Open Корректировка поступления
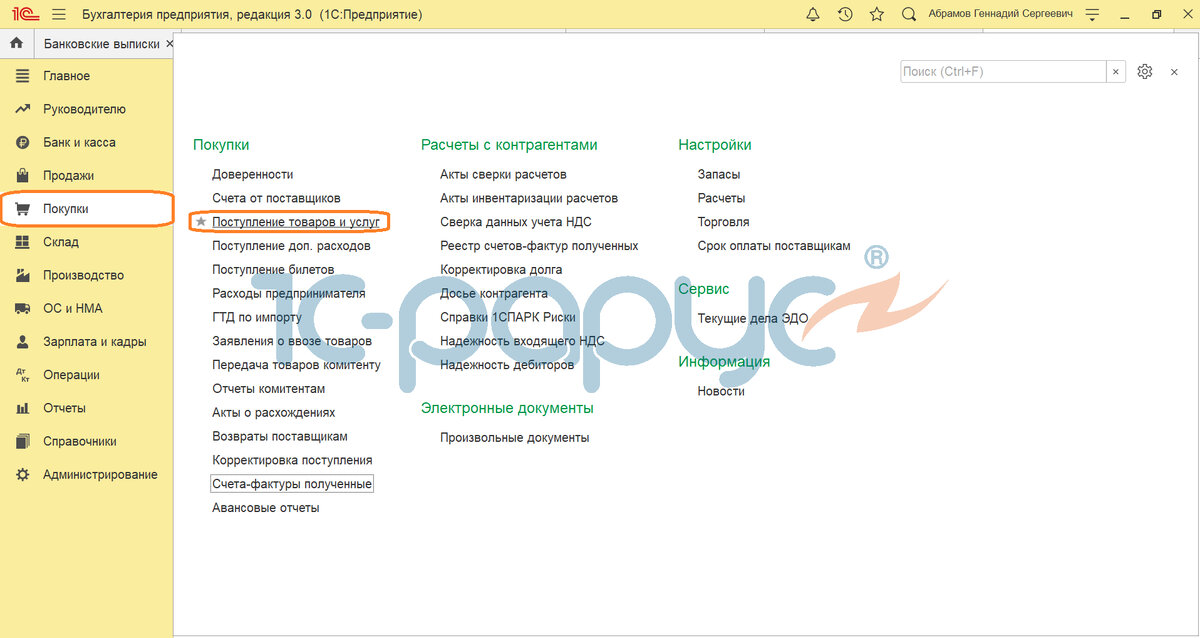This screenshot has height=638, width=1200. click(x=292, y=460)
